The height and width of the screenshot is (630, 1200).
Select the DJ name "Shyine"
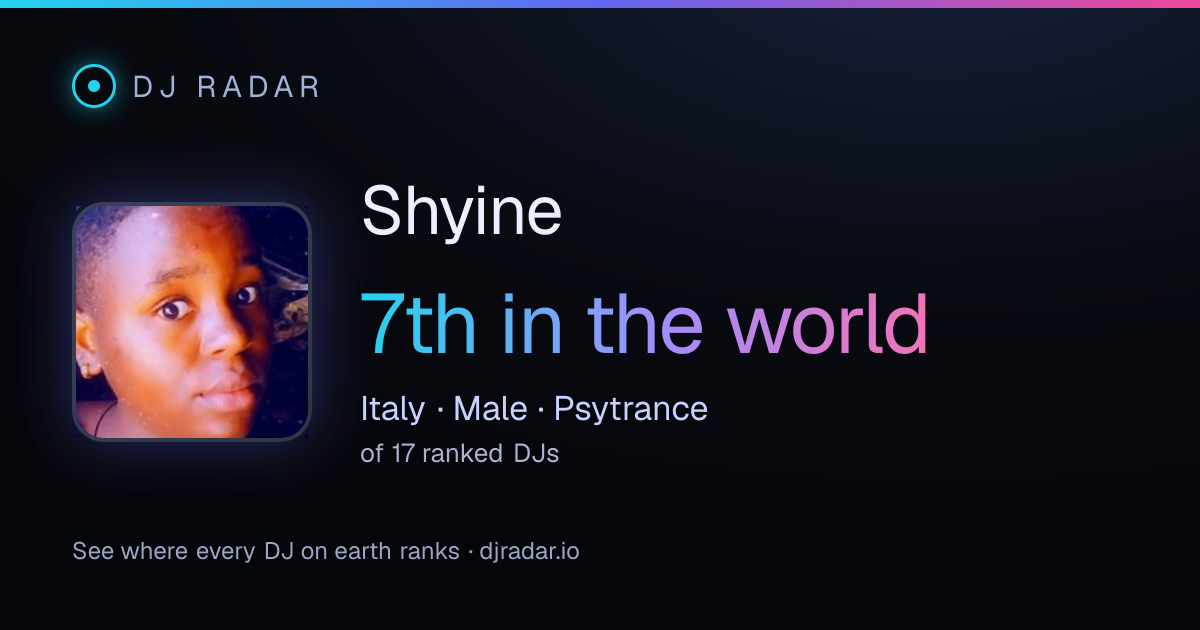(461, 211)
